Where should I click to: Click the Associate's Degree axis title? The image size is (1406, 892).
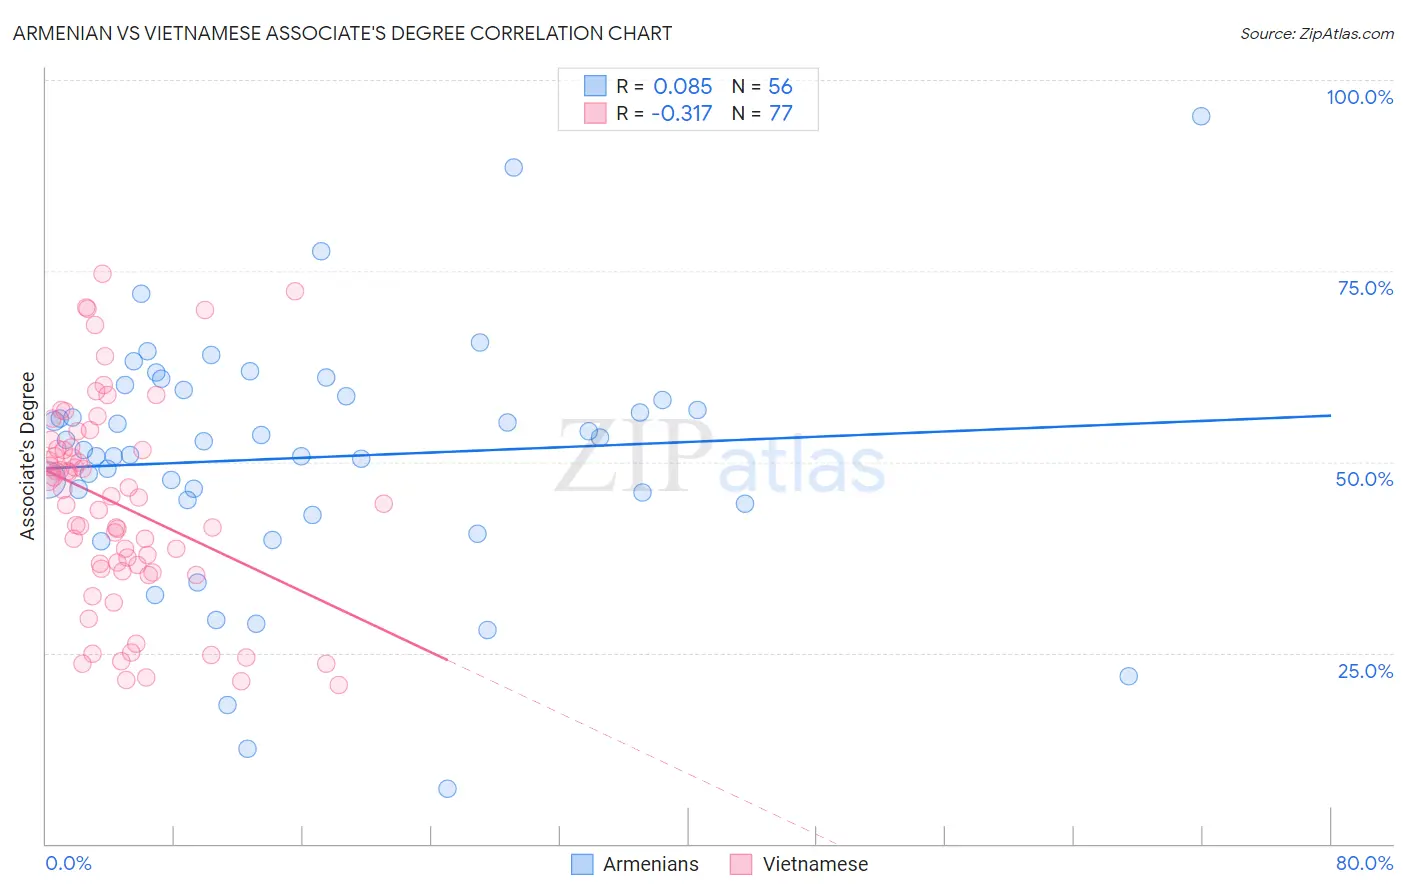click(x=28, y=456)
